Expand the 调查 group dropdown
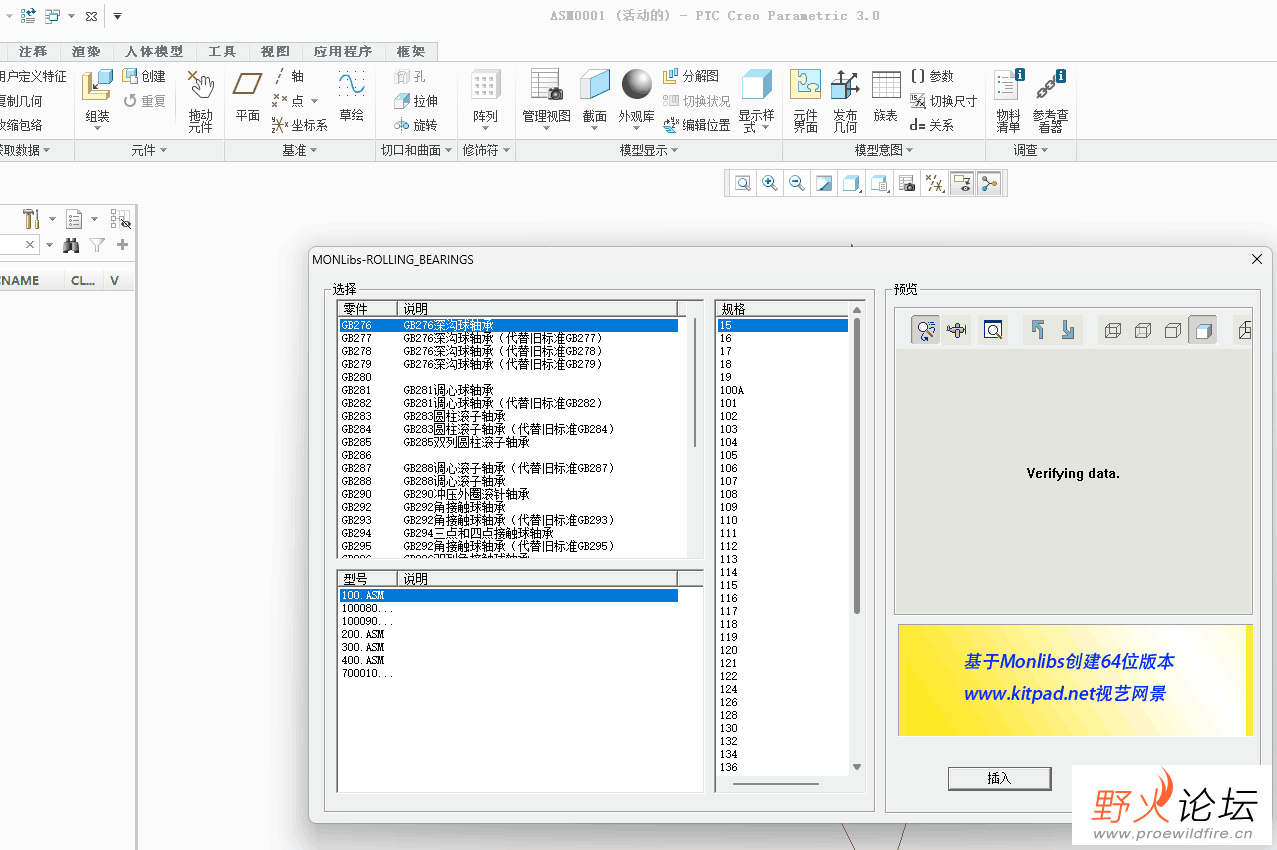 coord(1030,150)
